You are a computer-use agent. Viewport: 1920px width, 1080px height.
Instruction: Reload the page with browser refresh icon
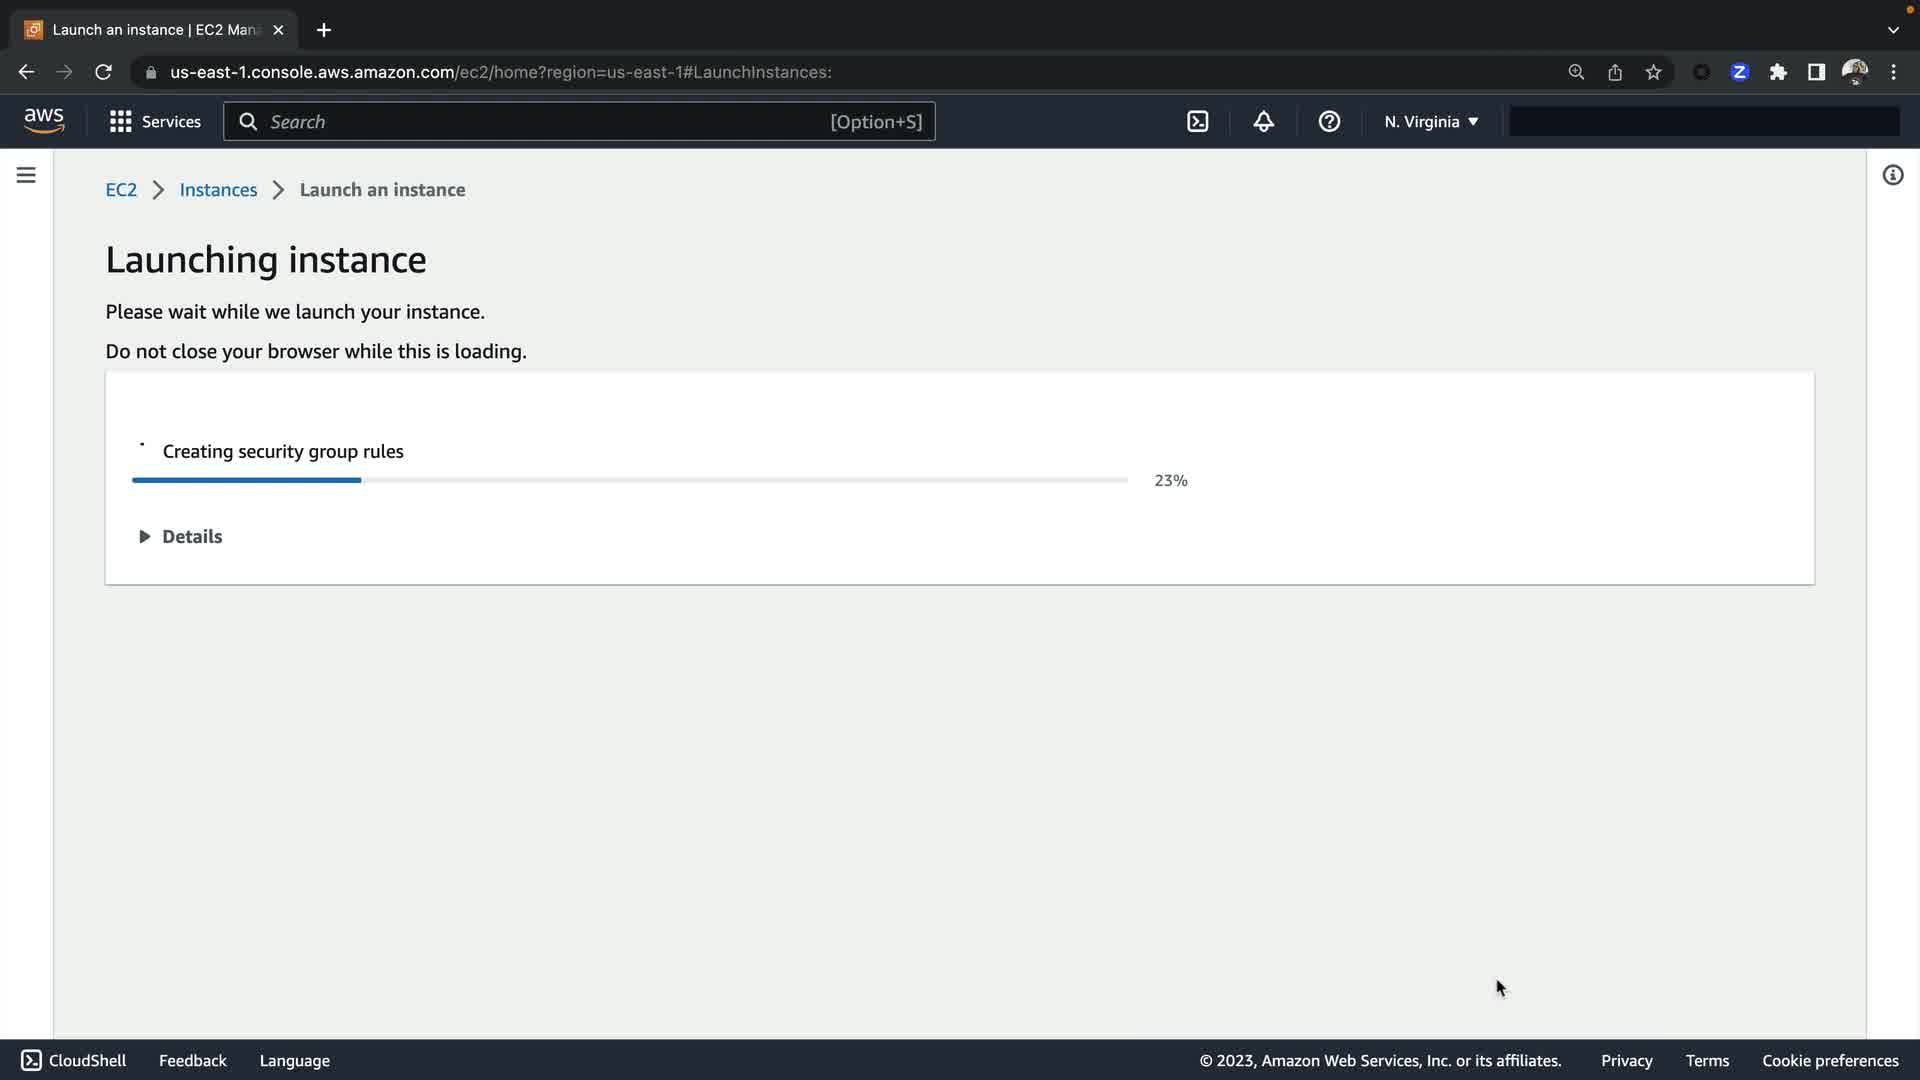tap(103, 72)
